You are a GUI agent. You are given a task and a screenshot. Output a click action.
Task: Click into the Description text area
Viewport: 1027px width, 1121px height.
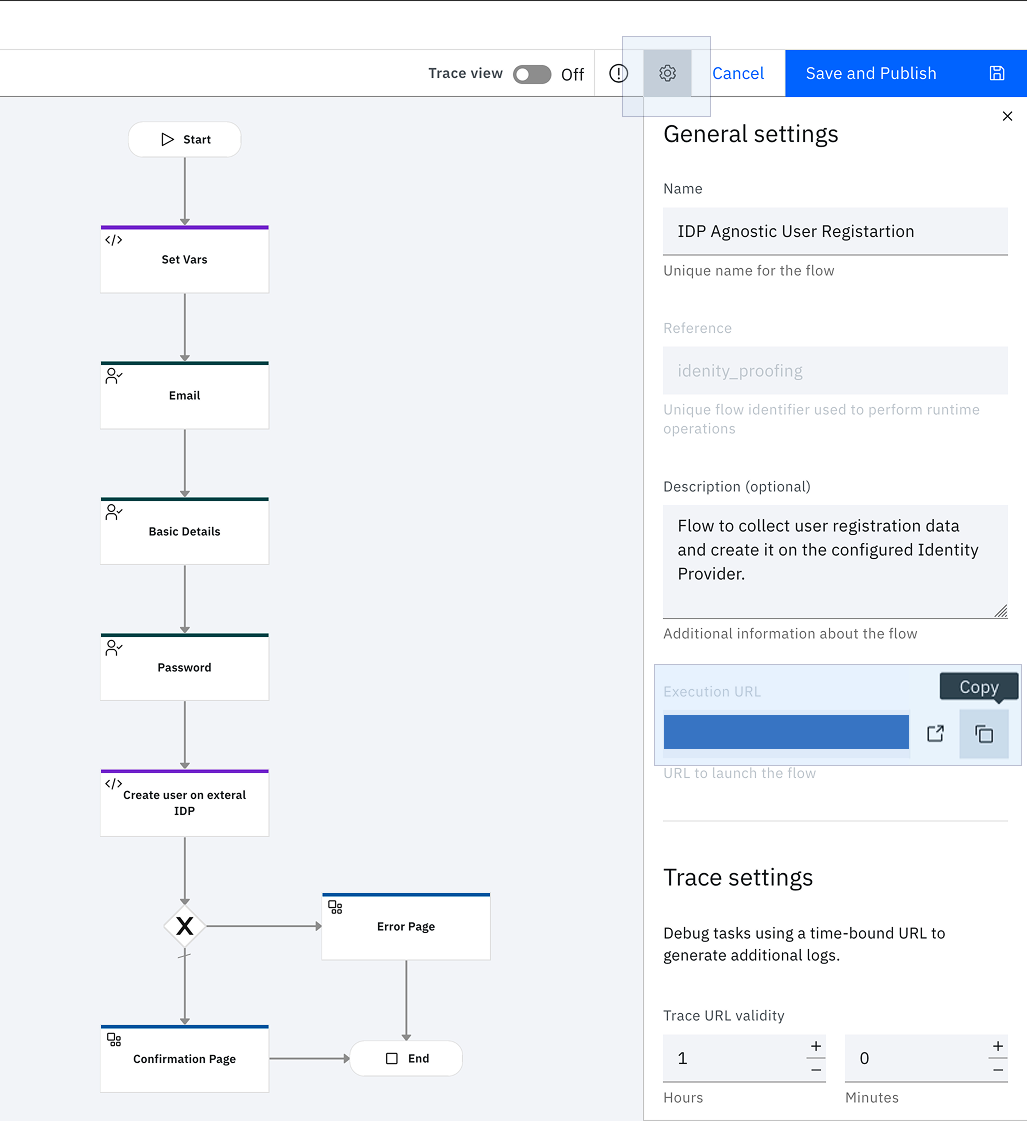835,561
